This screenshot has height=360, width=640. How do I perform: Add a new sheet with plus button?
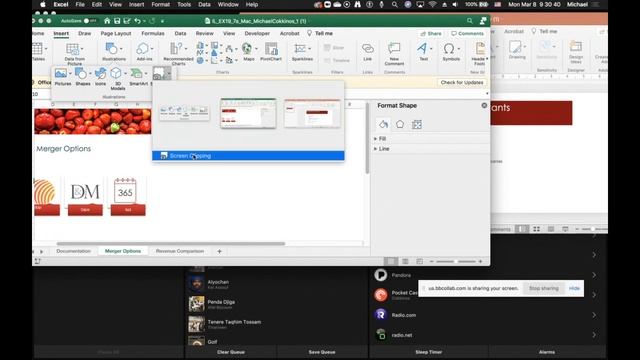point(219,251)
